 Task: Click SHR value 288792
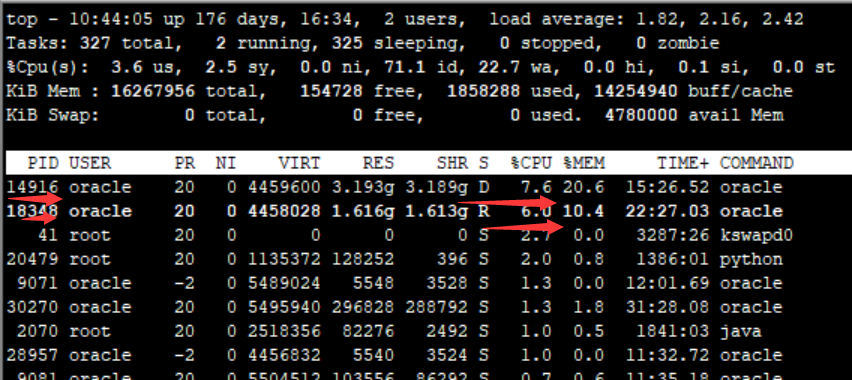pos(436,307)
